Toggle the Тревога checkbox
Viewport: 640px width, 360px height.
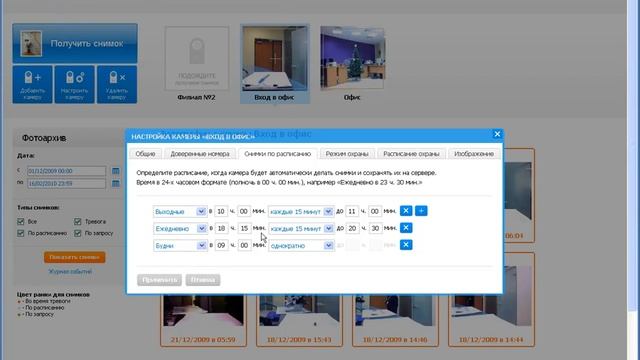78,221
